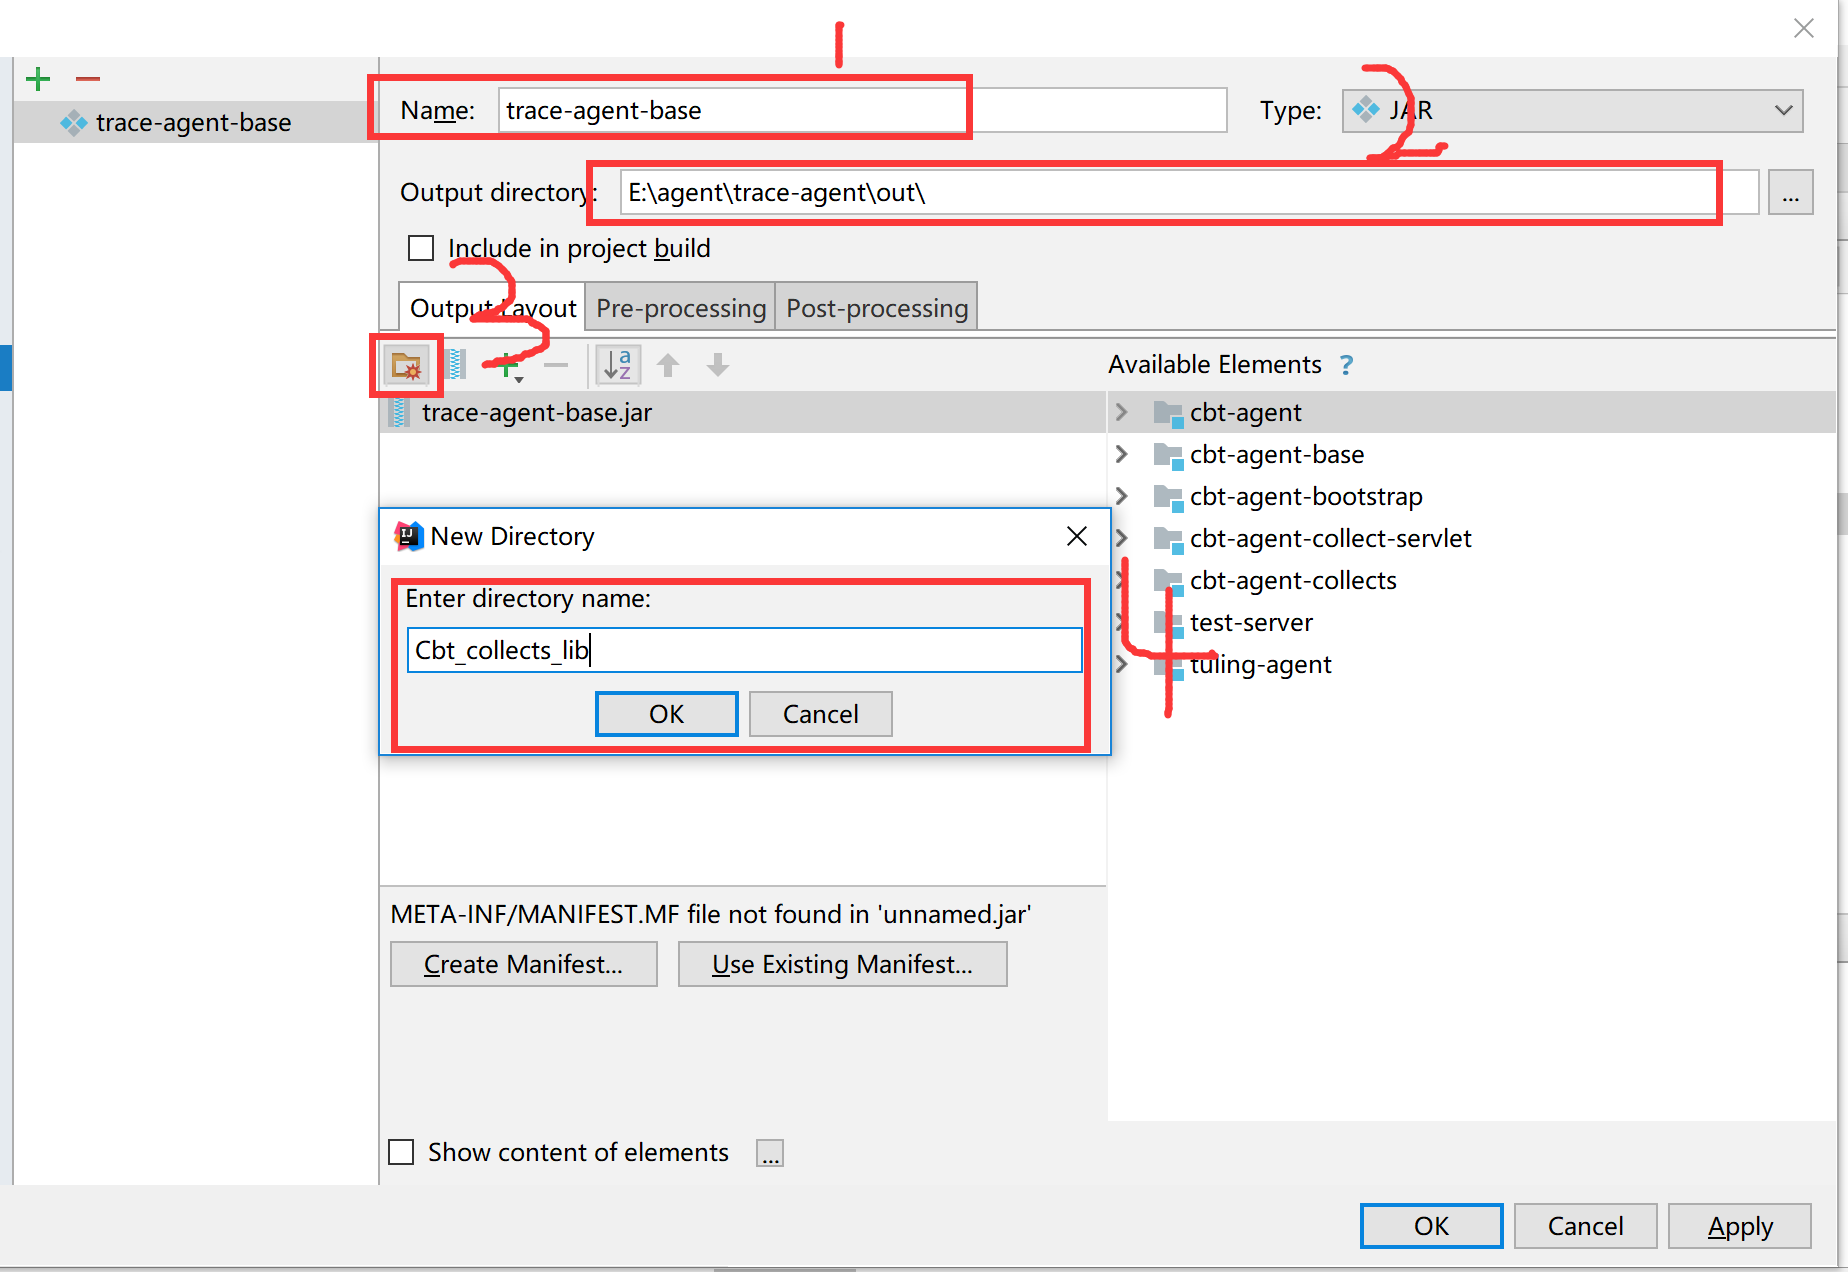Viewport: 1848px width, 1272px height.
Task: Click the Create Archive toolbar icon
Action: pos(457,365)
